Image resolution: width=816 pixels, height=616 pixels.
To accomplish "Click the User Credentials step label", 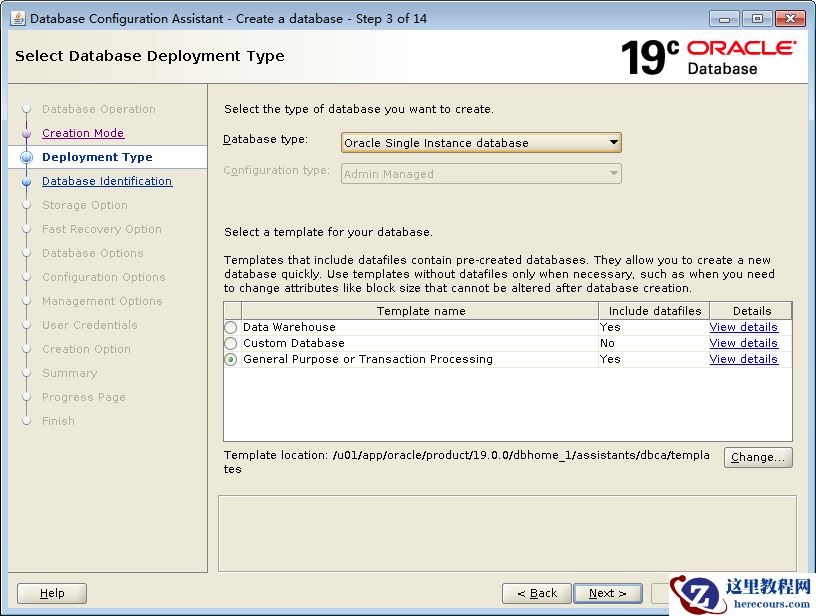I will (x=90, y=325).
